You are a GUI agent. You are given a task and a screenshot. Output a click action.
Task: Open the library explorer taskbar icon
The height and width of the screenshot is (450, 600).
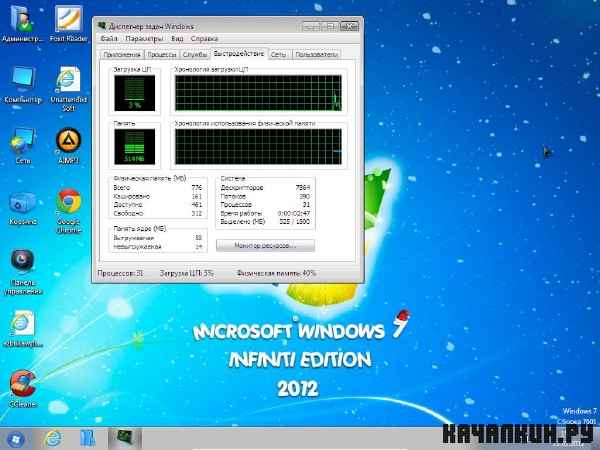coord(87,439)
